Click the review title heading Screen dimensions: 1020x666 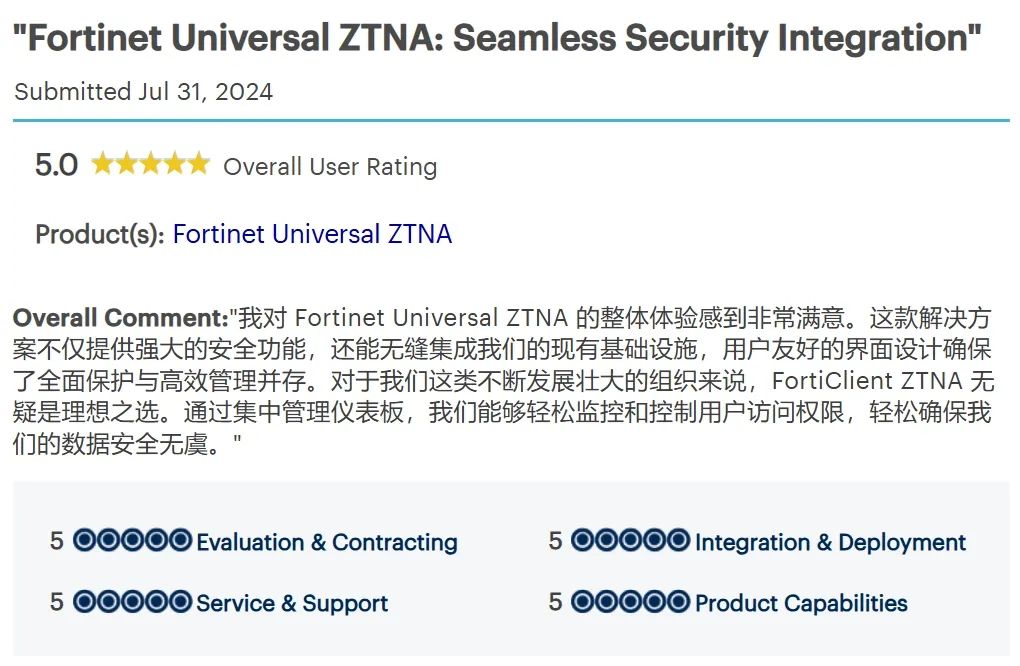click(497, 38)
